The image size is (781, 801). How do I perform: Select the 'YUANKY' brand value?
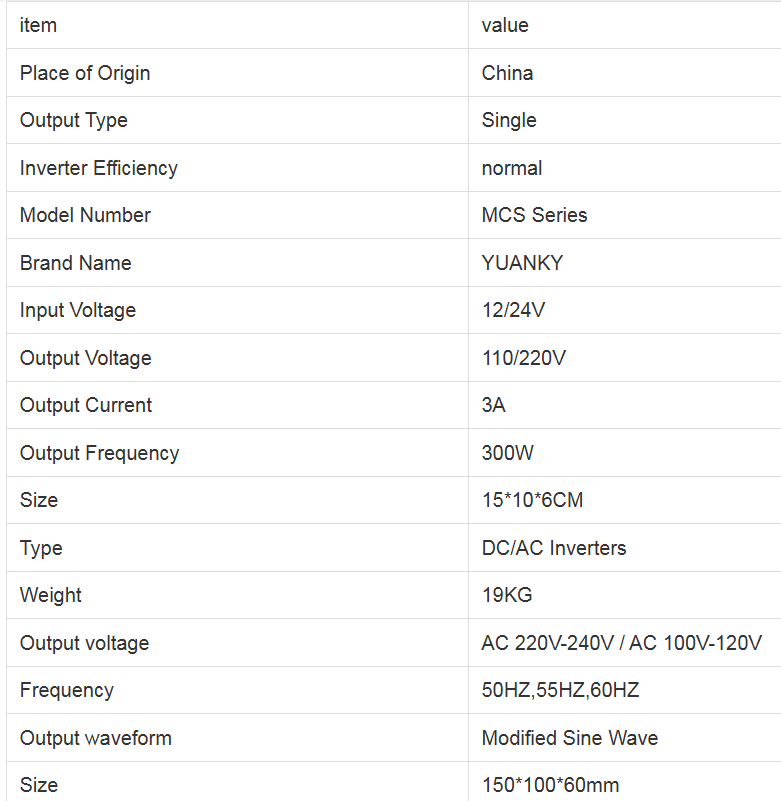click(x=522, y=263)
